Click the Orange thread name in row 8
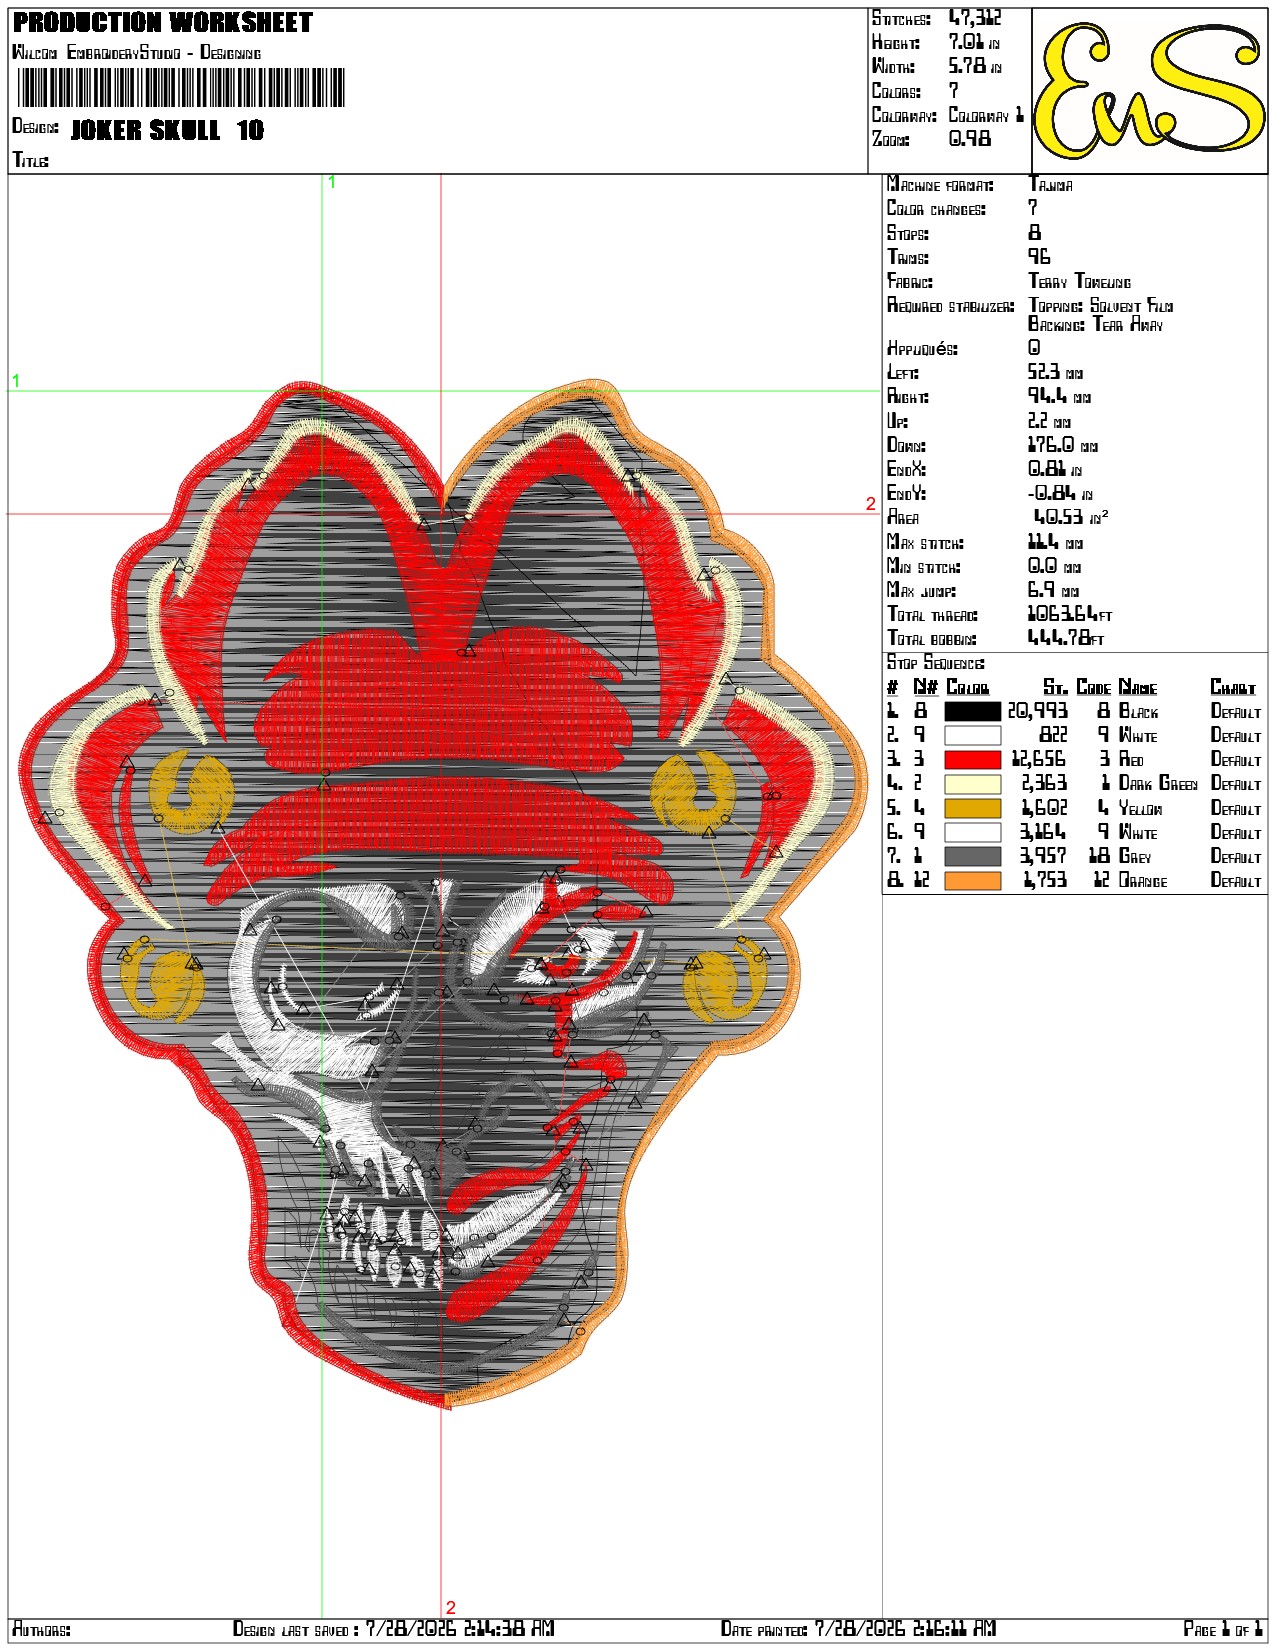Screen dimensions: 1275x1650 point(1143,881)
